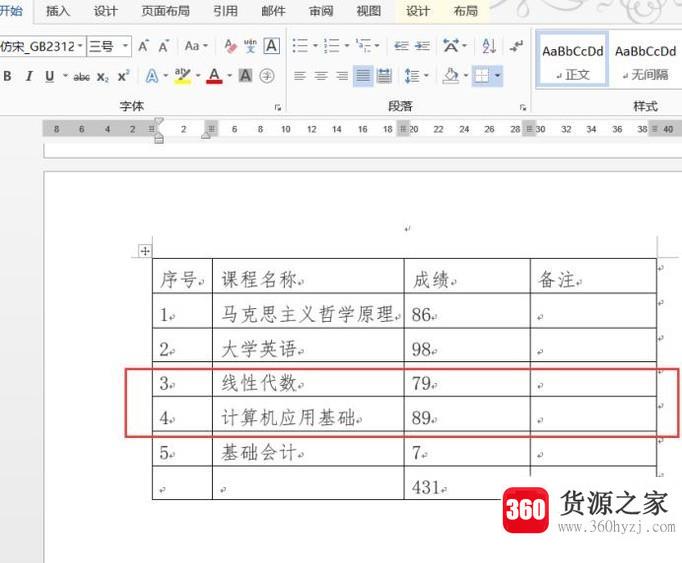
Task: Switch to the 插入 tab
Action: pyautogui.click(x=58, y=11)
